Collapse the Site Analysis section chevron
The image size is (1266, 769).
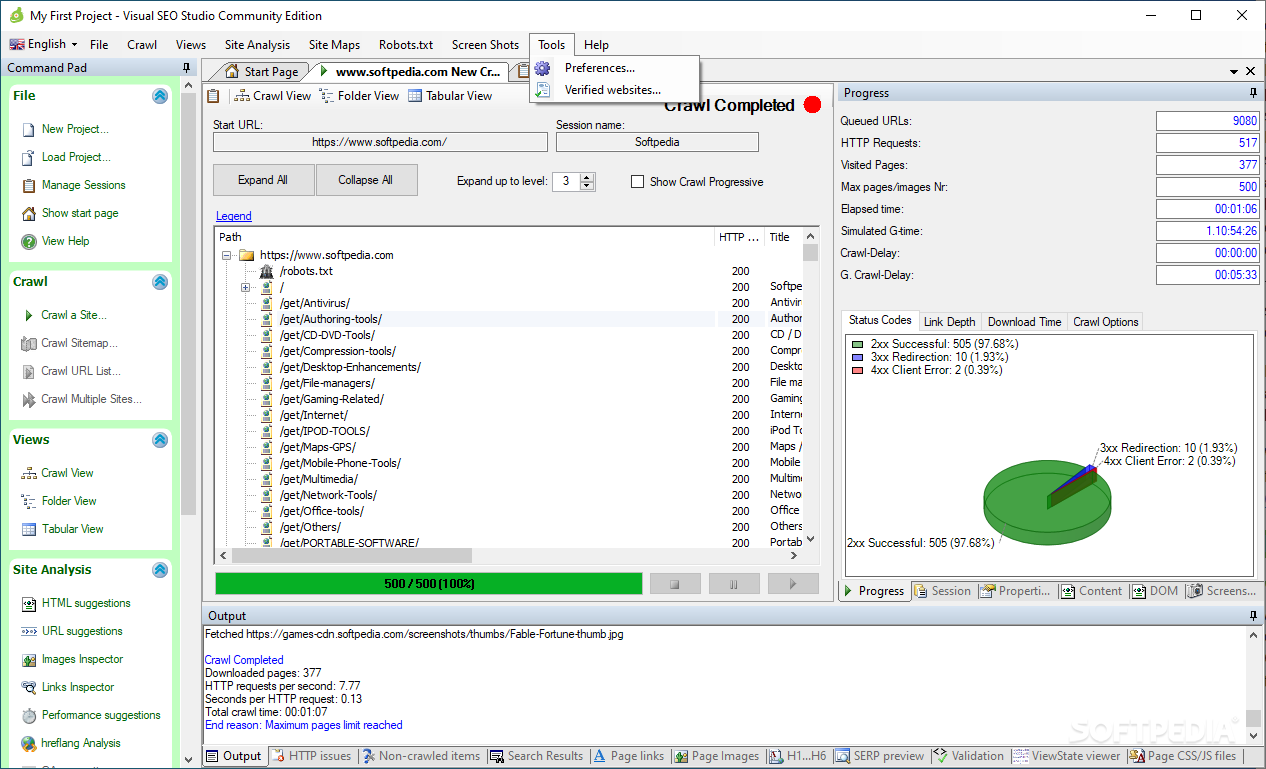[160, 570]
